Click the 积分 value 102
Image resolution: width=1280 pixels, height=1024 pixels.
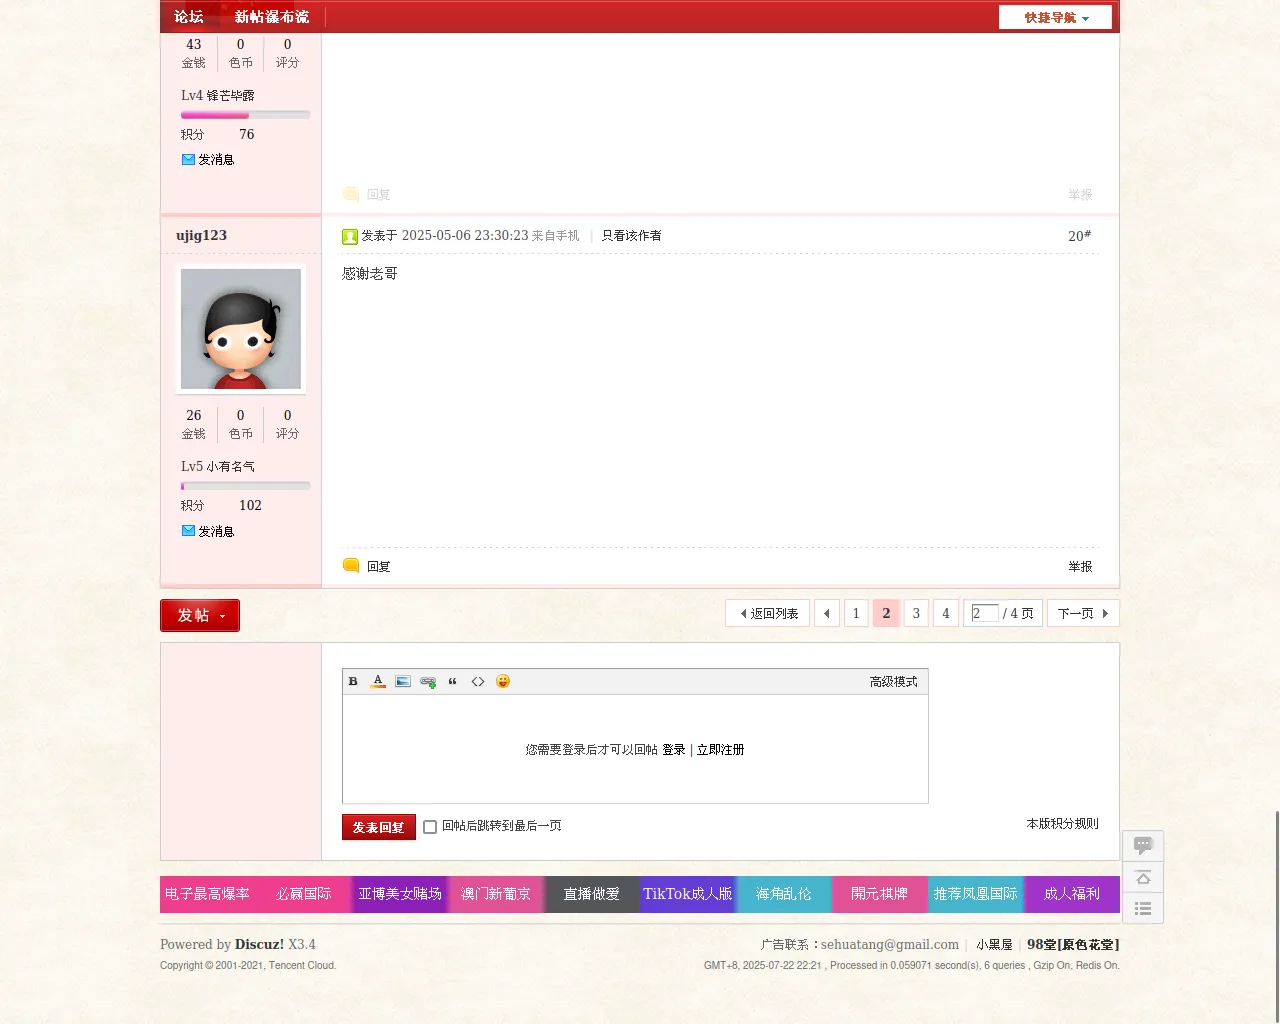click(250, 506)
